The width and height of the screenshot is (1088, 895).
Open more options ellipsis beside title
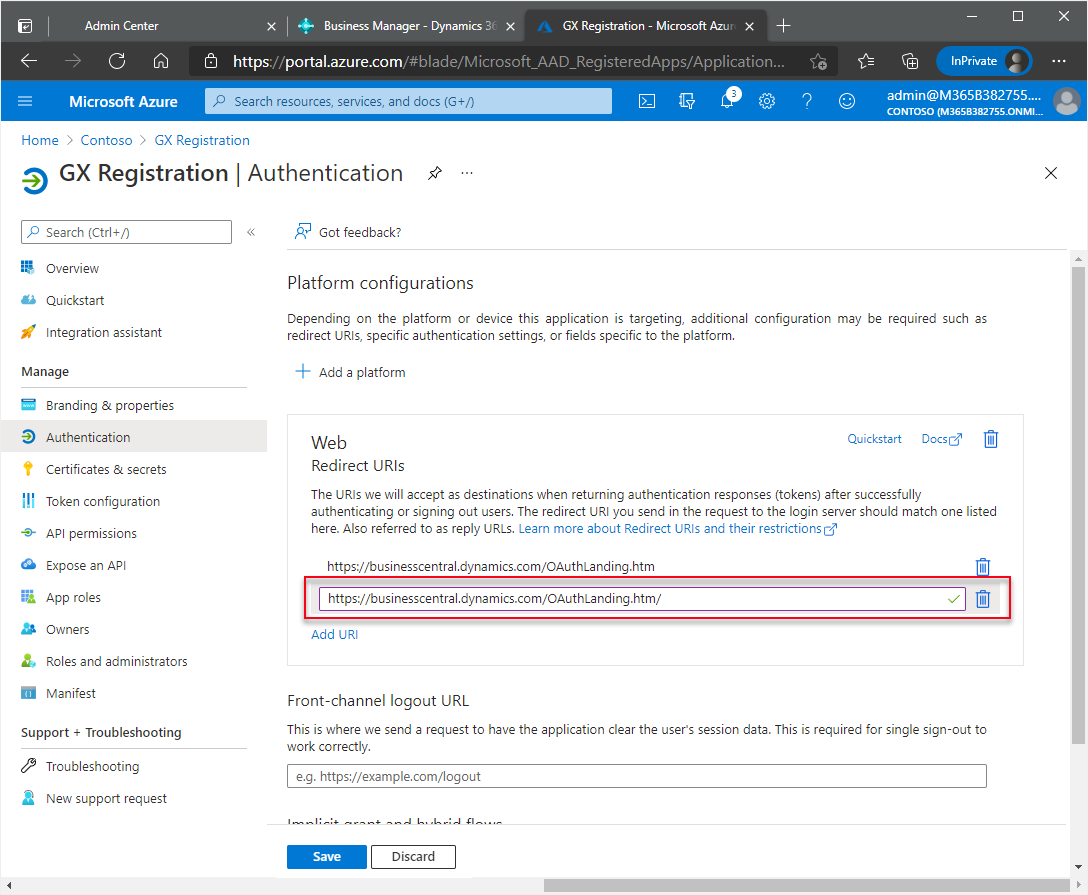pos(467,173)
